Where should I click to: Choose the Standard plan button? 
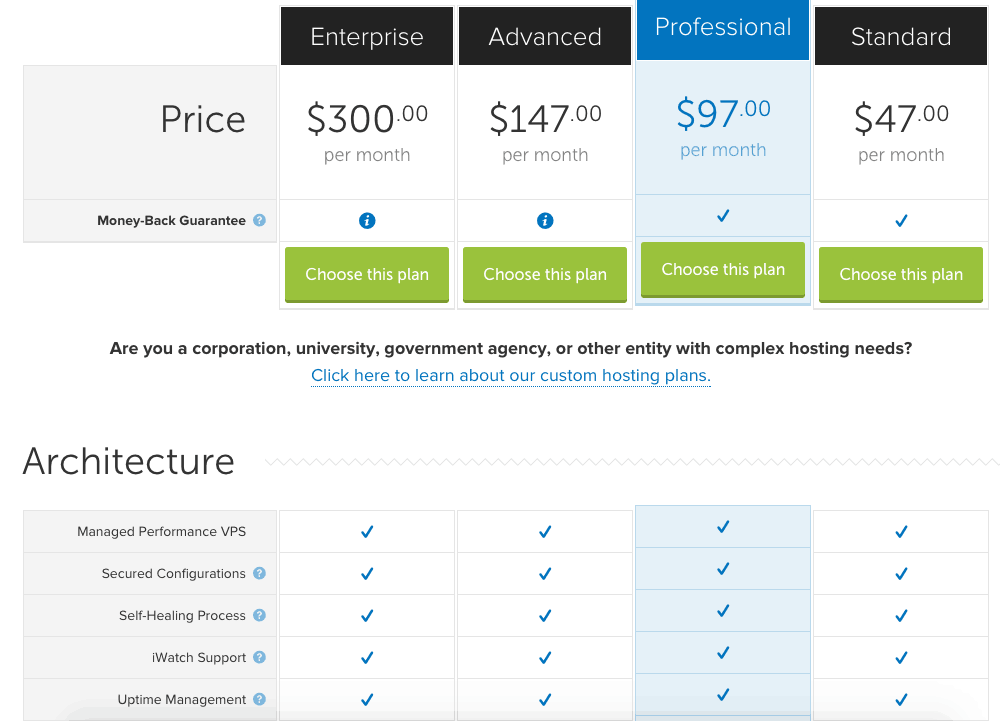tap(901, 274)
